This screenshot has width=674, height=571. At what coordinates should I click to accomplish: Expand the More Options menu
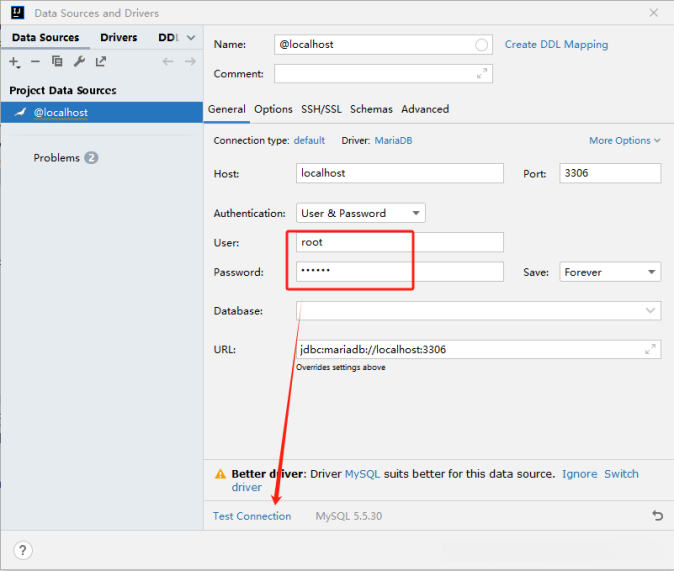(624, 141)
